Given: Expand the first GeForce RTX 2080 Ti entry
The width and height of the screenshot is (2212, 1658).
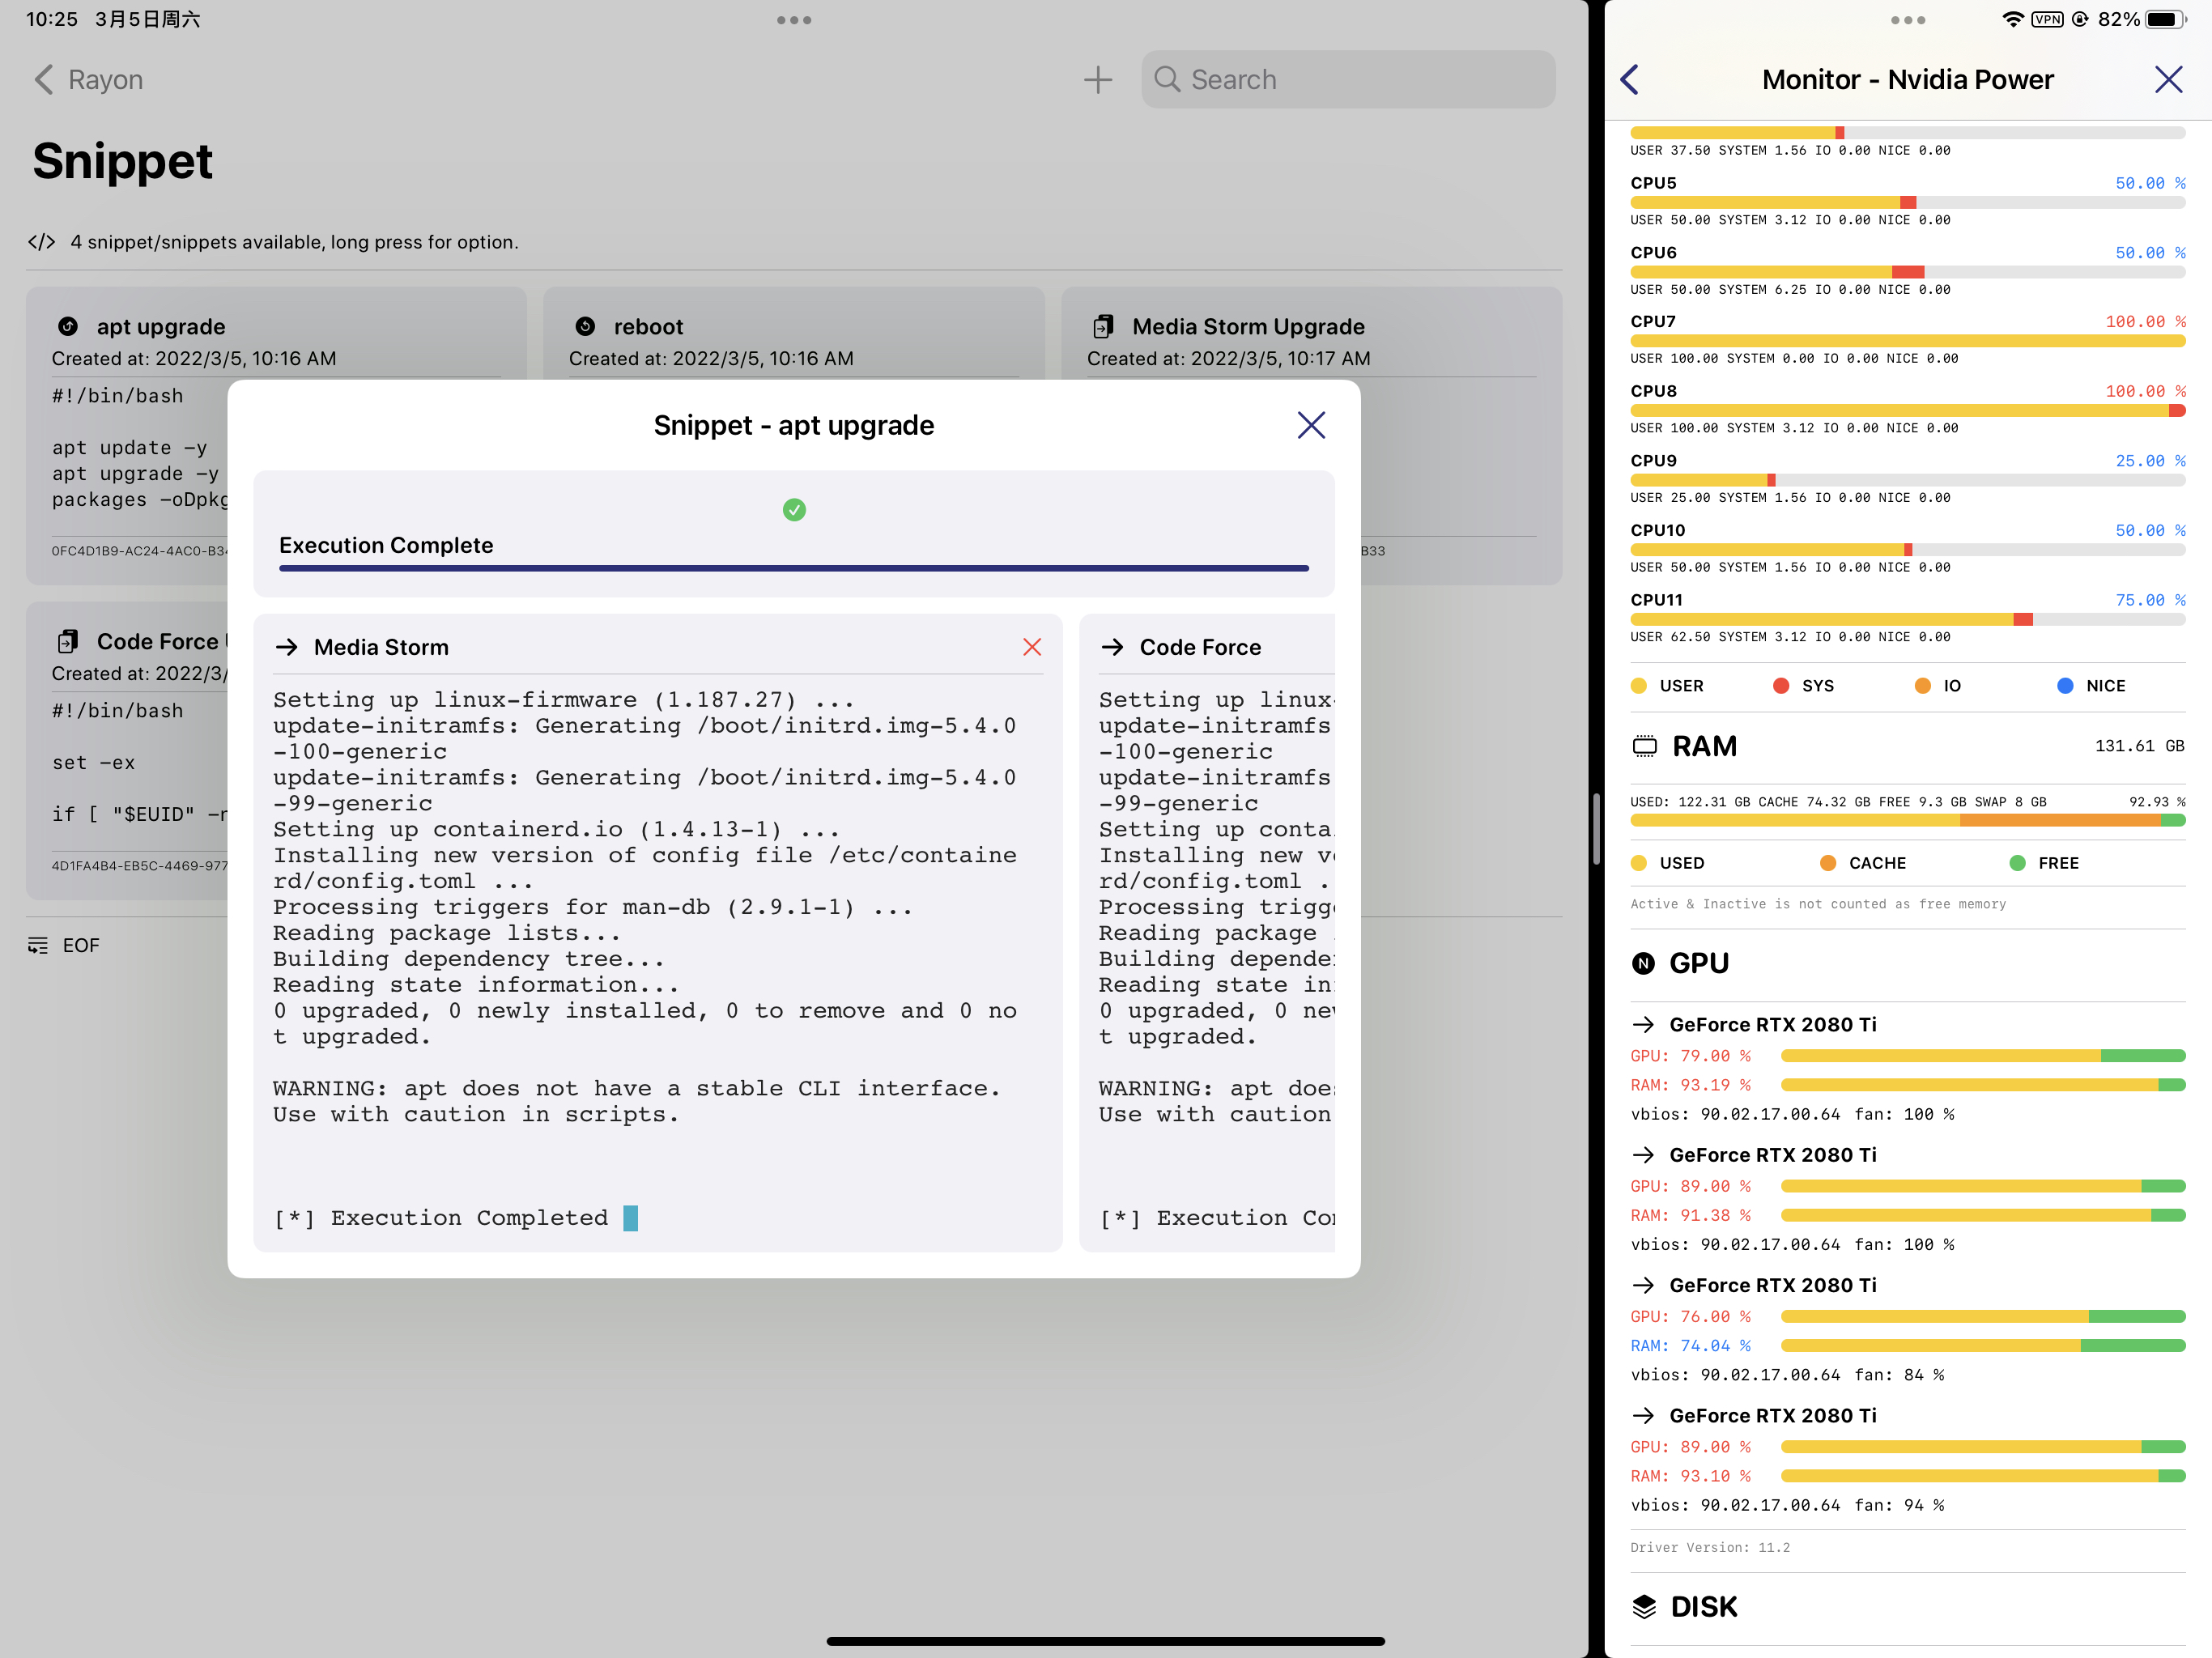Looking at the screenshot, I should coord(1772,1024).
